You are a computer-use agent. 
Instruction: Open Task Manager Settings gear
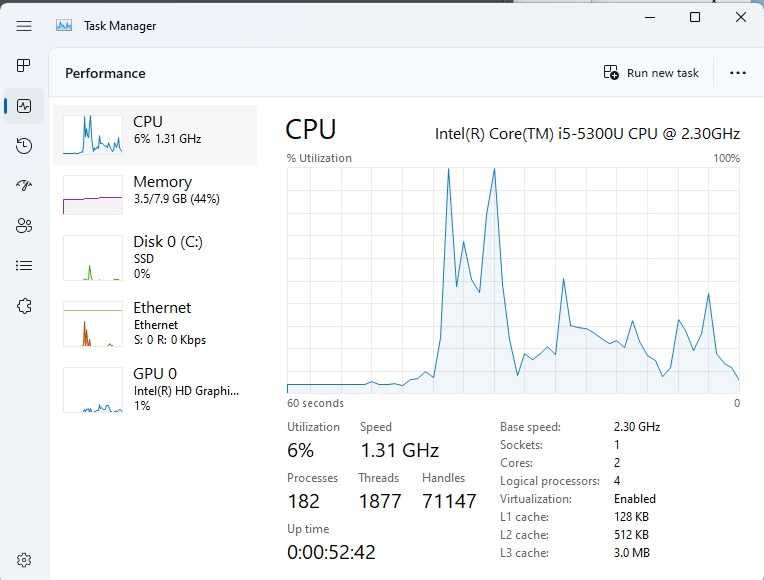tap(24, 560)
